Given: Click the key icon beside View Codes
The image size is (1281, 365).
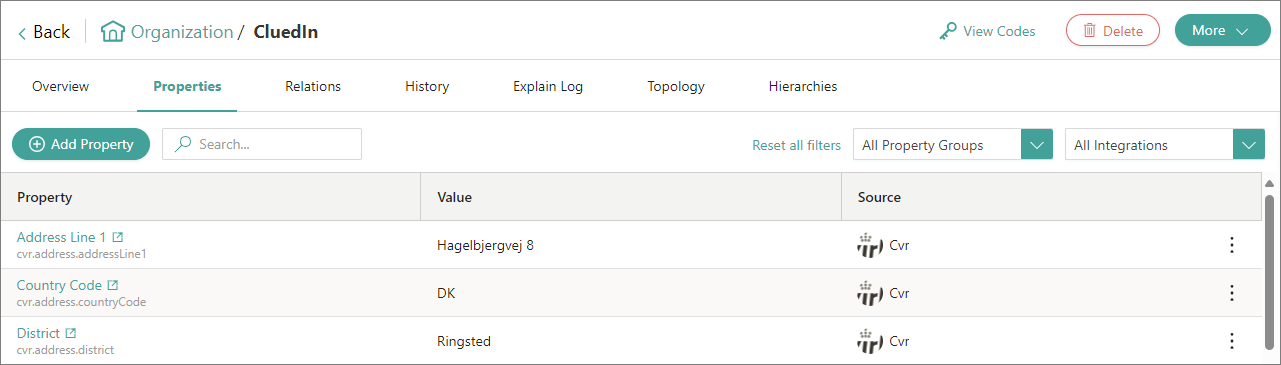Looking at the screenshot, I should (x=948, y=31).
